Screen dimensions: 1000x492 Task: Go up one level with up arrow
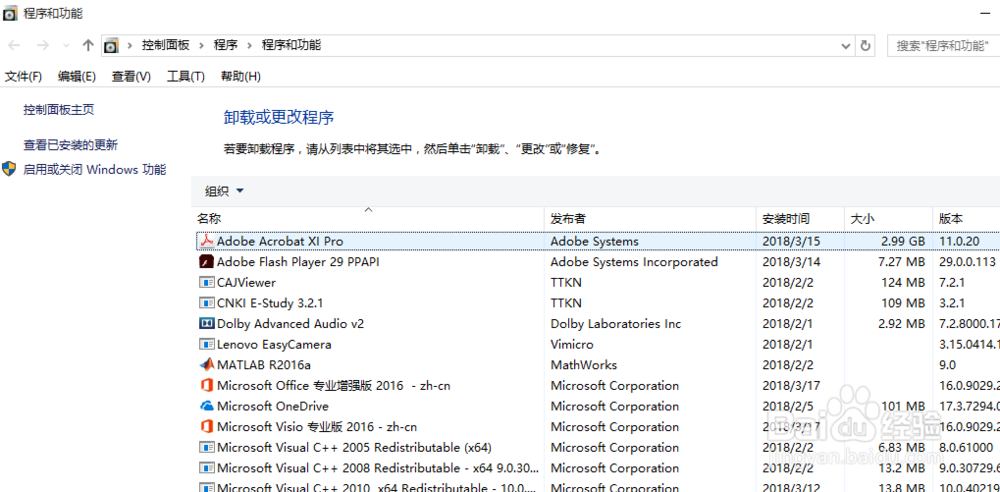click(x=88, y=45)
